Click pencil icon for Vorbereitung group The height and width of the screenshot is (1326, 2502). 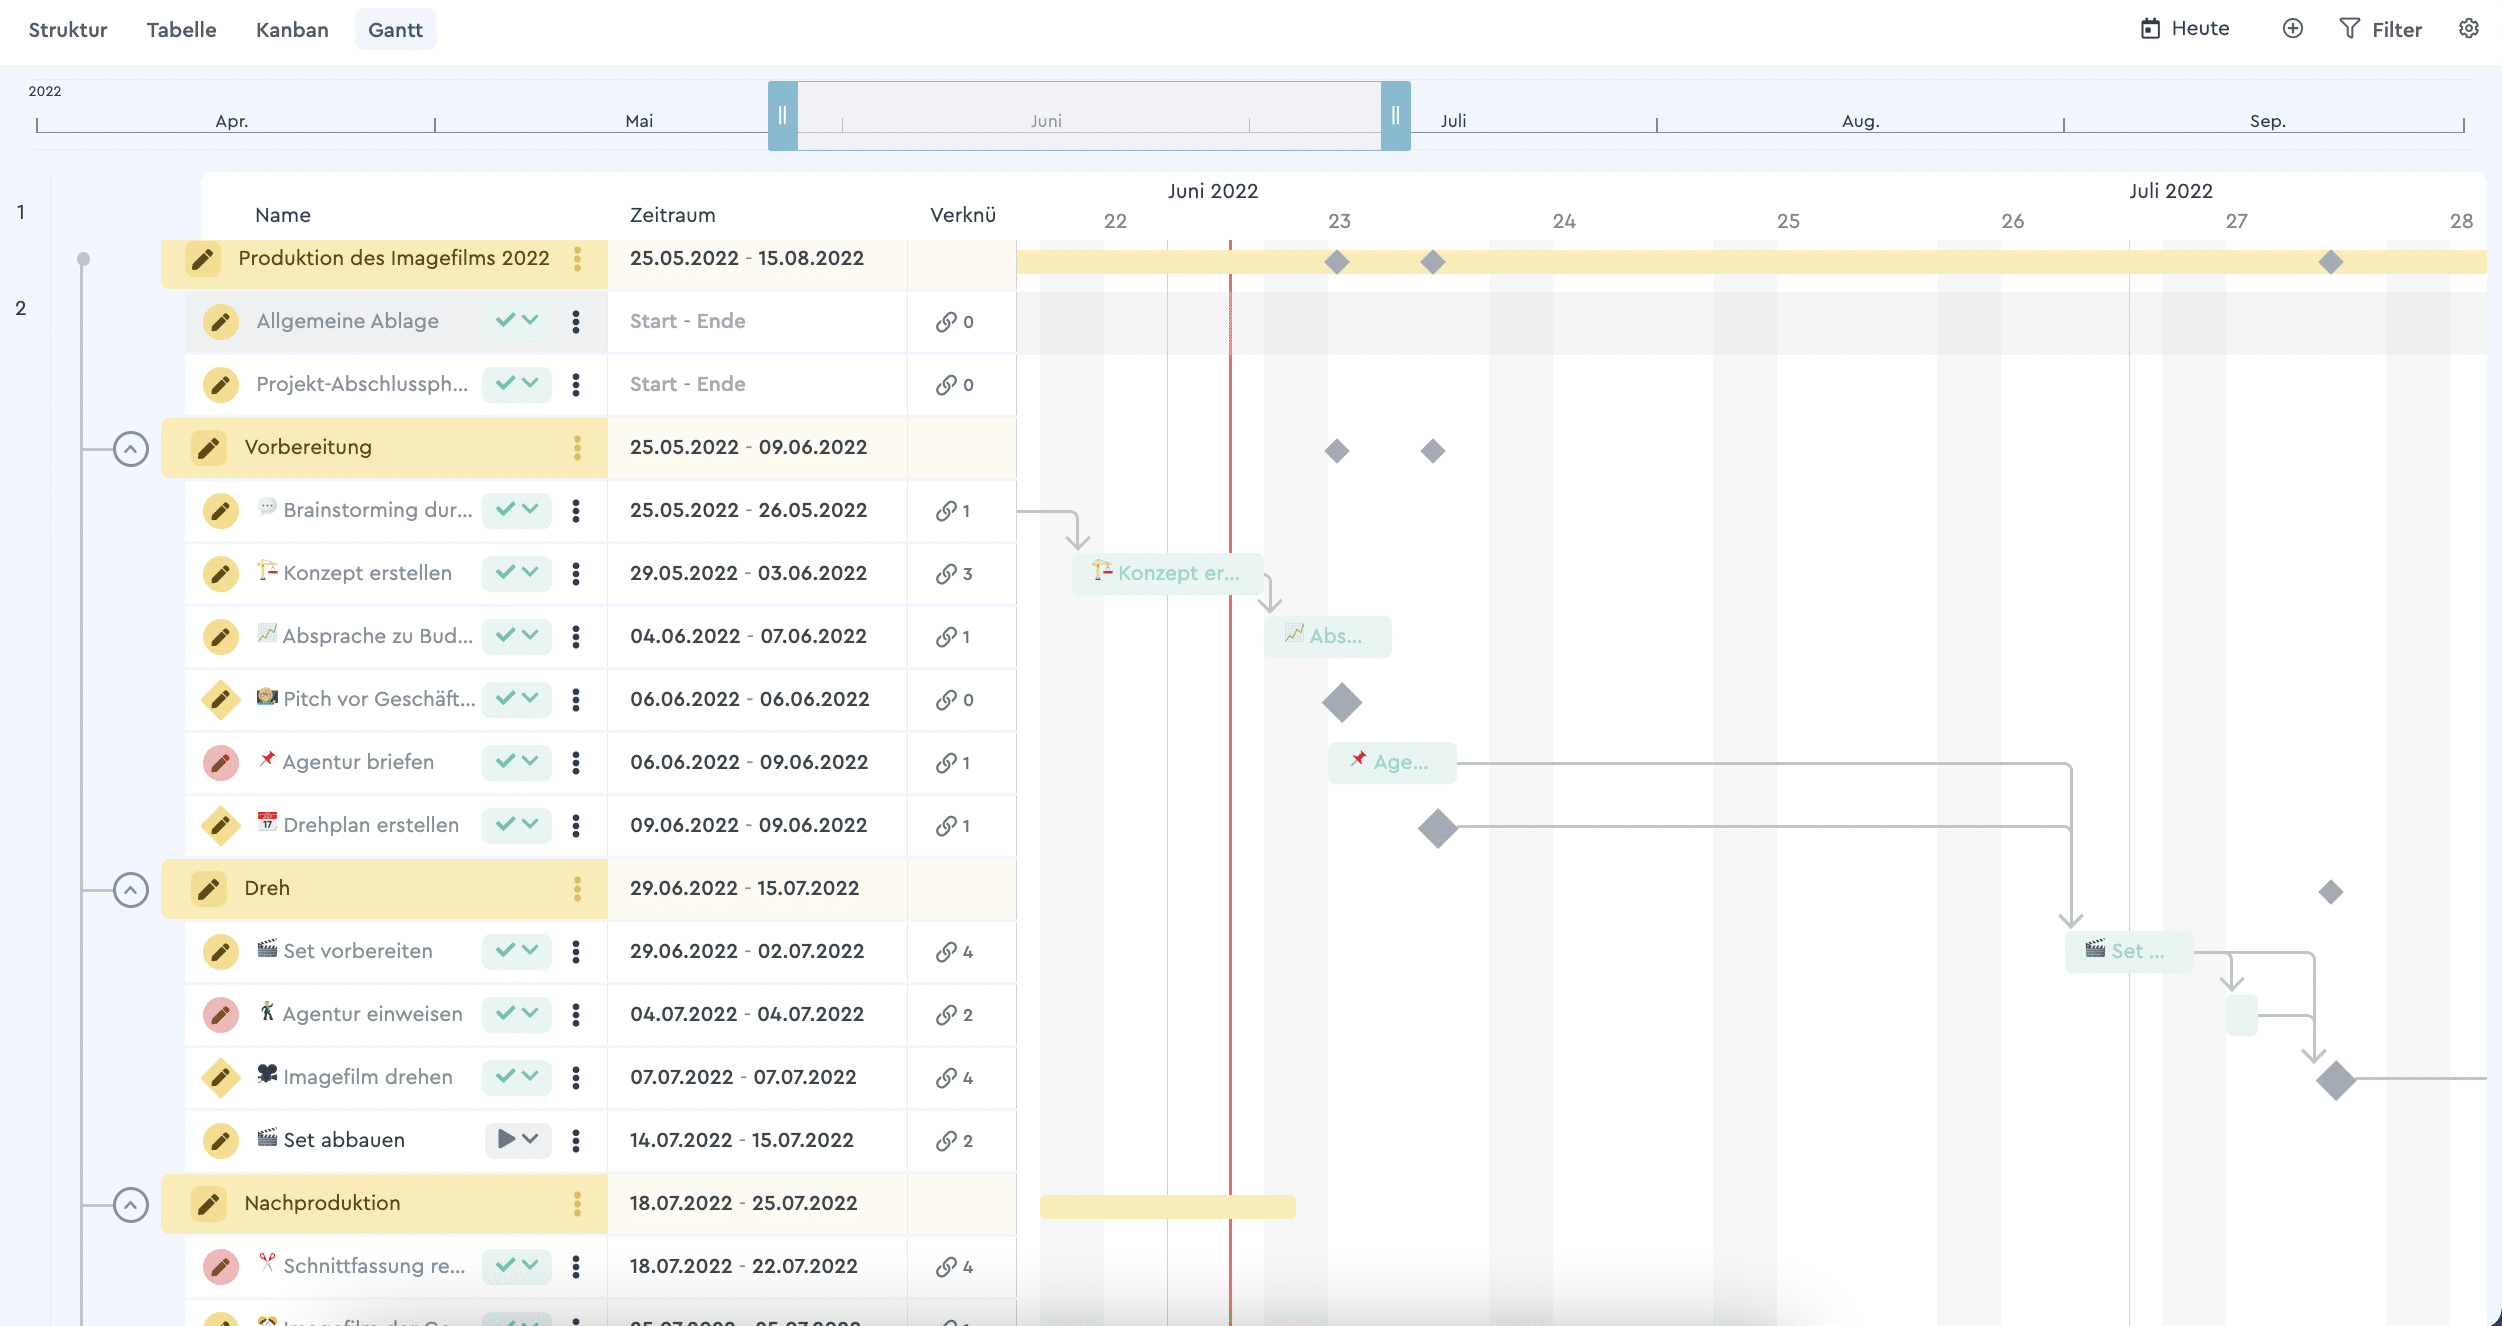click(x=209, y=448)
